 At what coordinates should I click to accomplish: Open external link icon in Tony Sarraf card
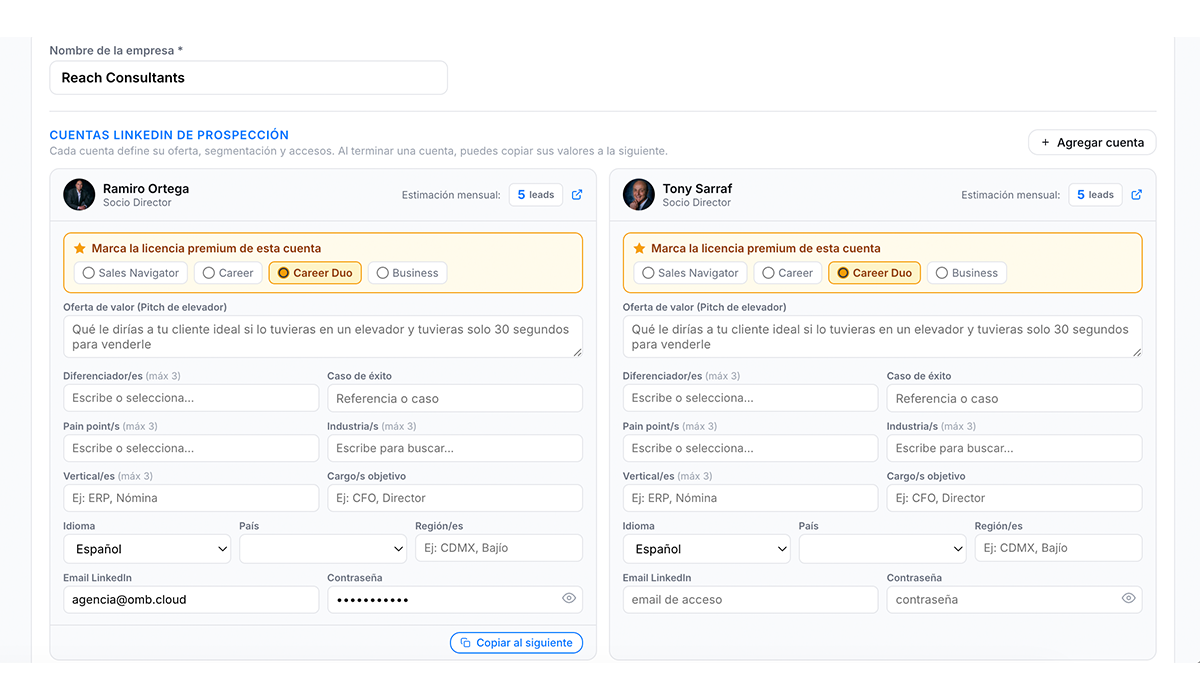pos(1137,195)
